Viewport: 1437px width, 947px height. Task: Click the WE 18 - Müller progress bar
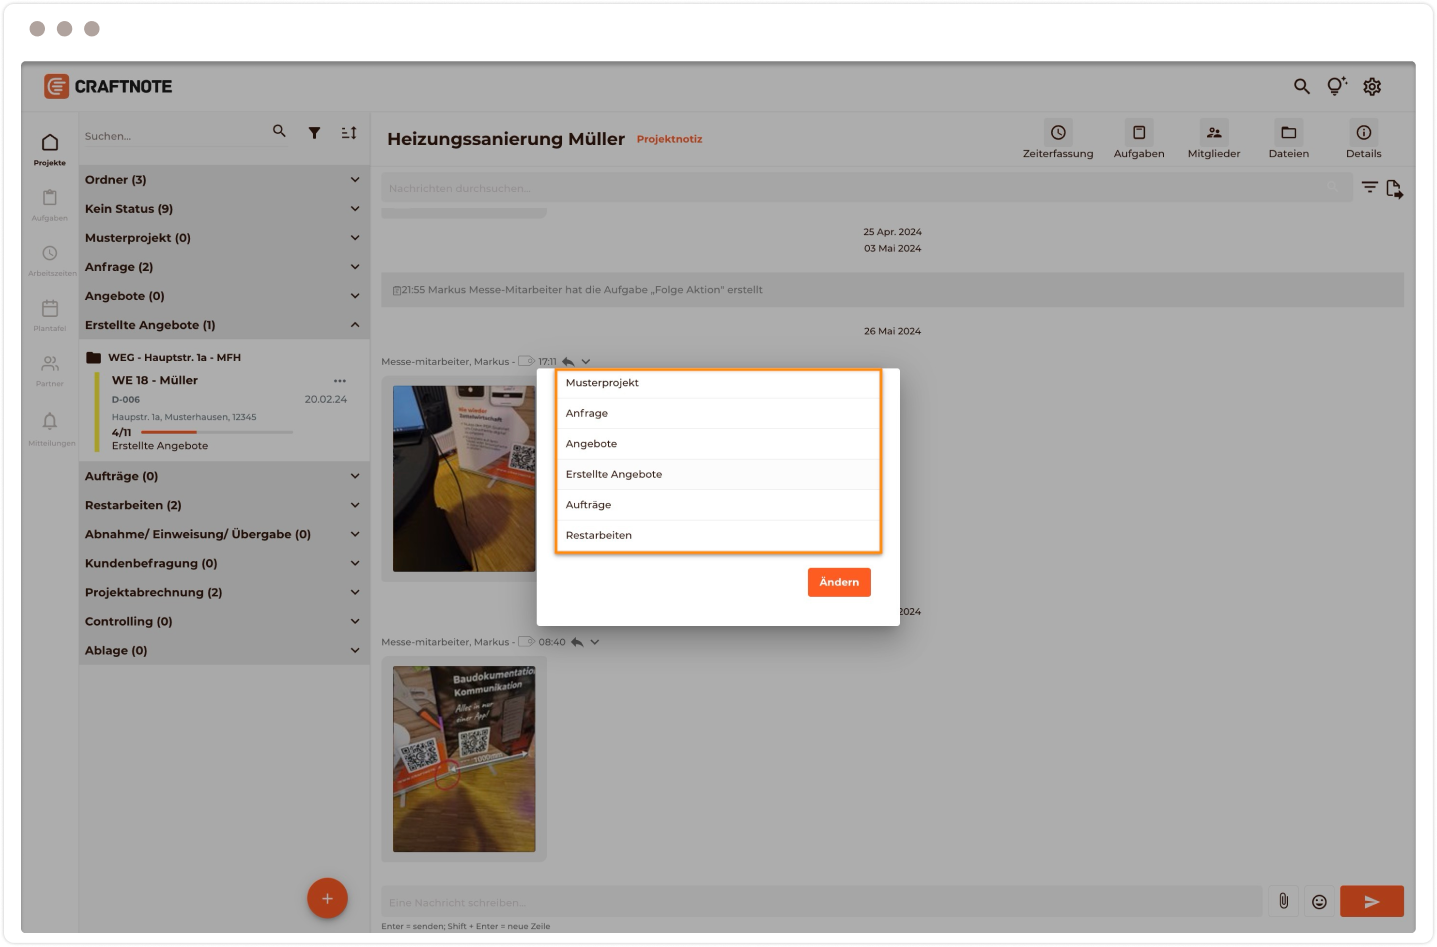tap(217, 432)
